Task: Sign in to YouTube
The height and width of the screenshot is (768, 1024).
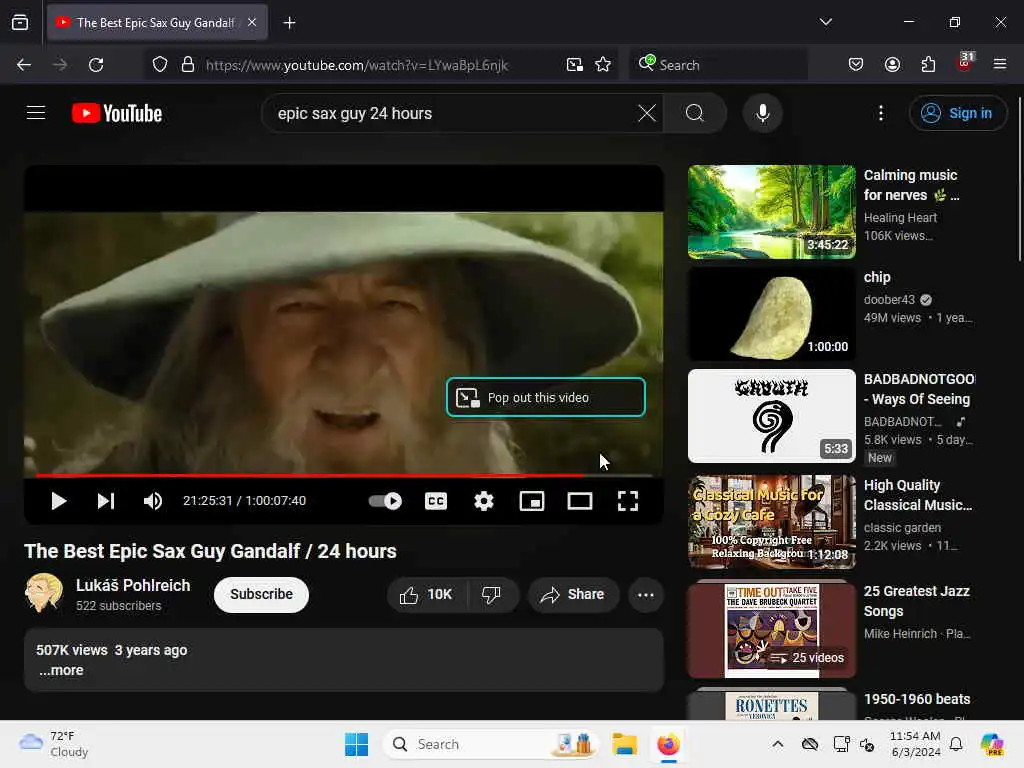Action: [x=957, y=113]
